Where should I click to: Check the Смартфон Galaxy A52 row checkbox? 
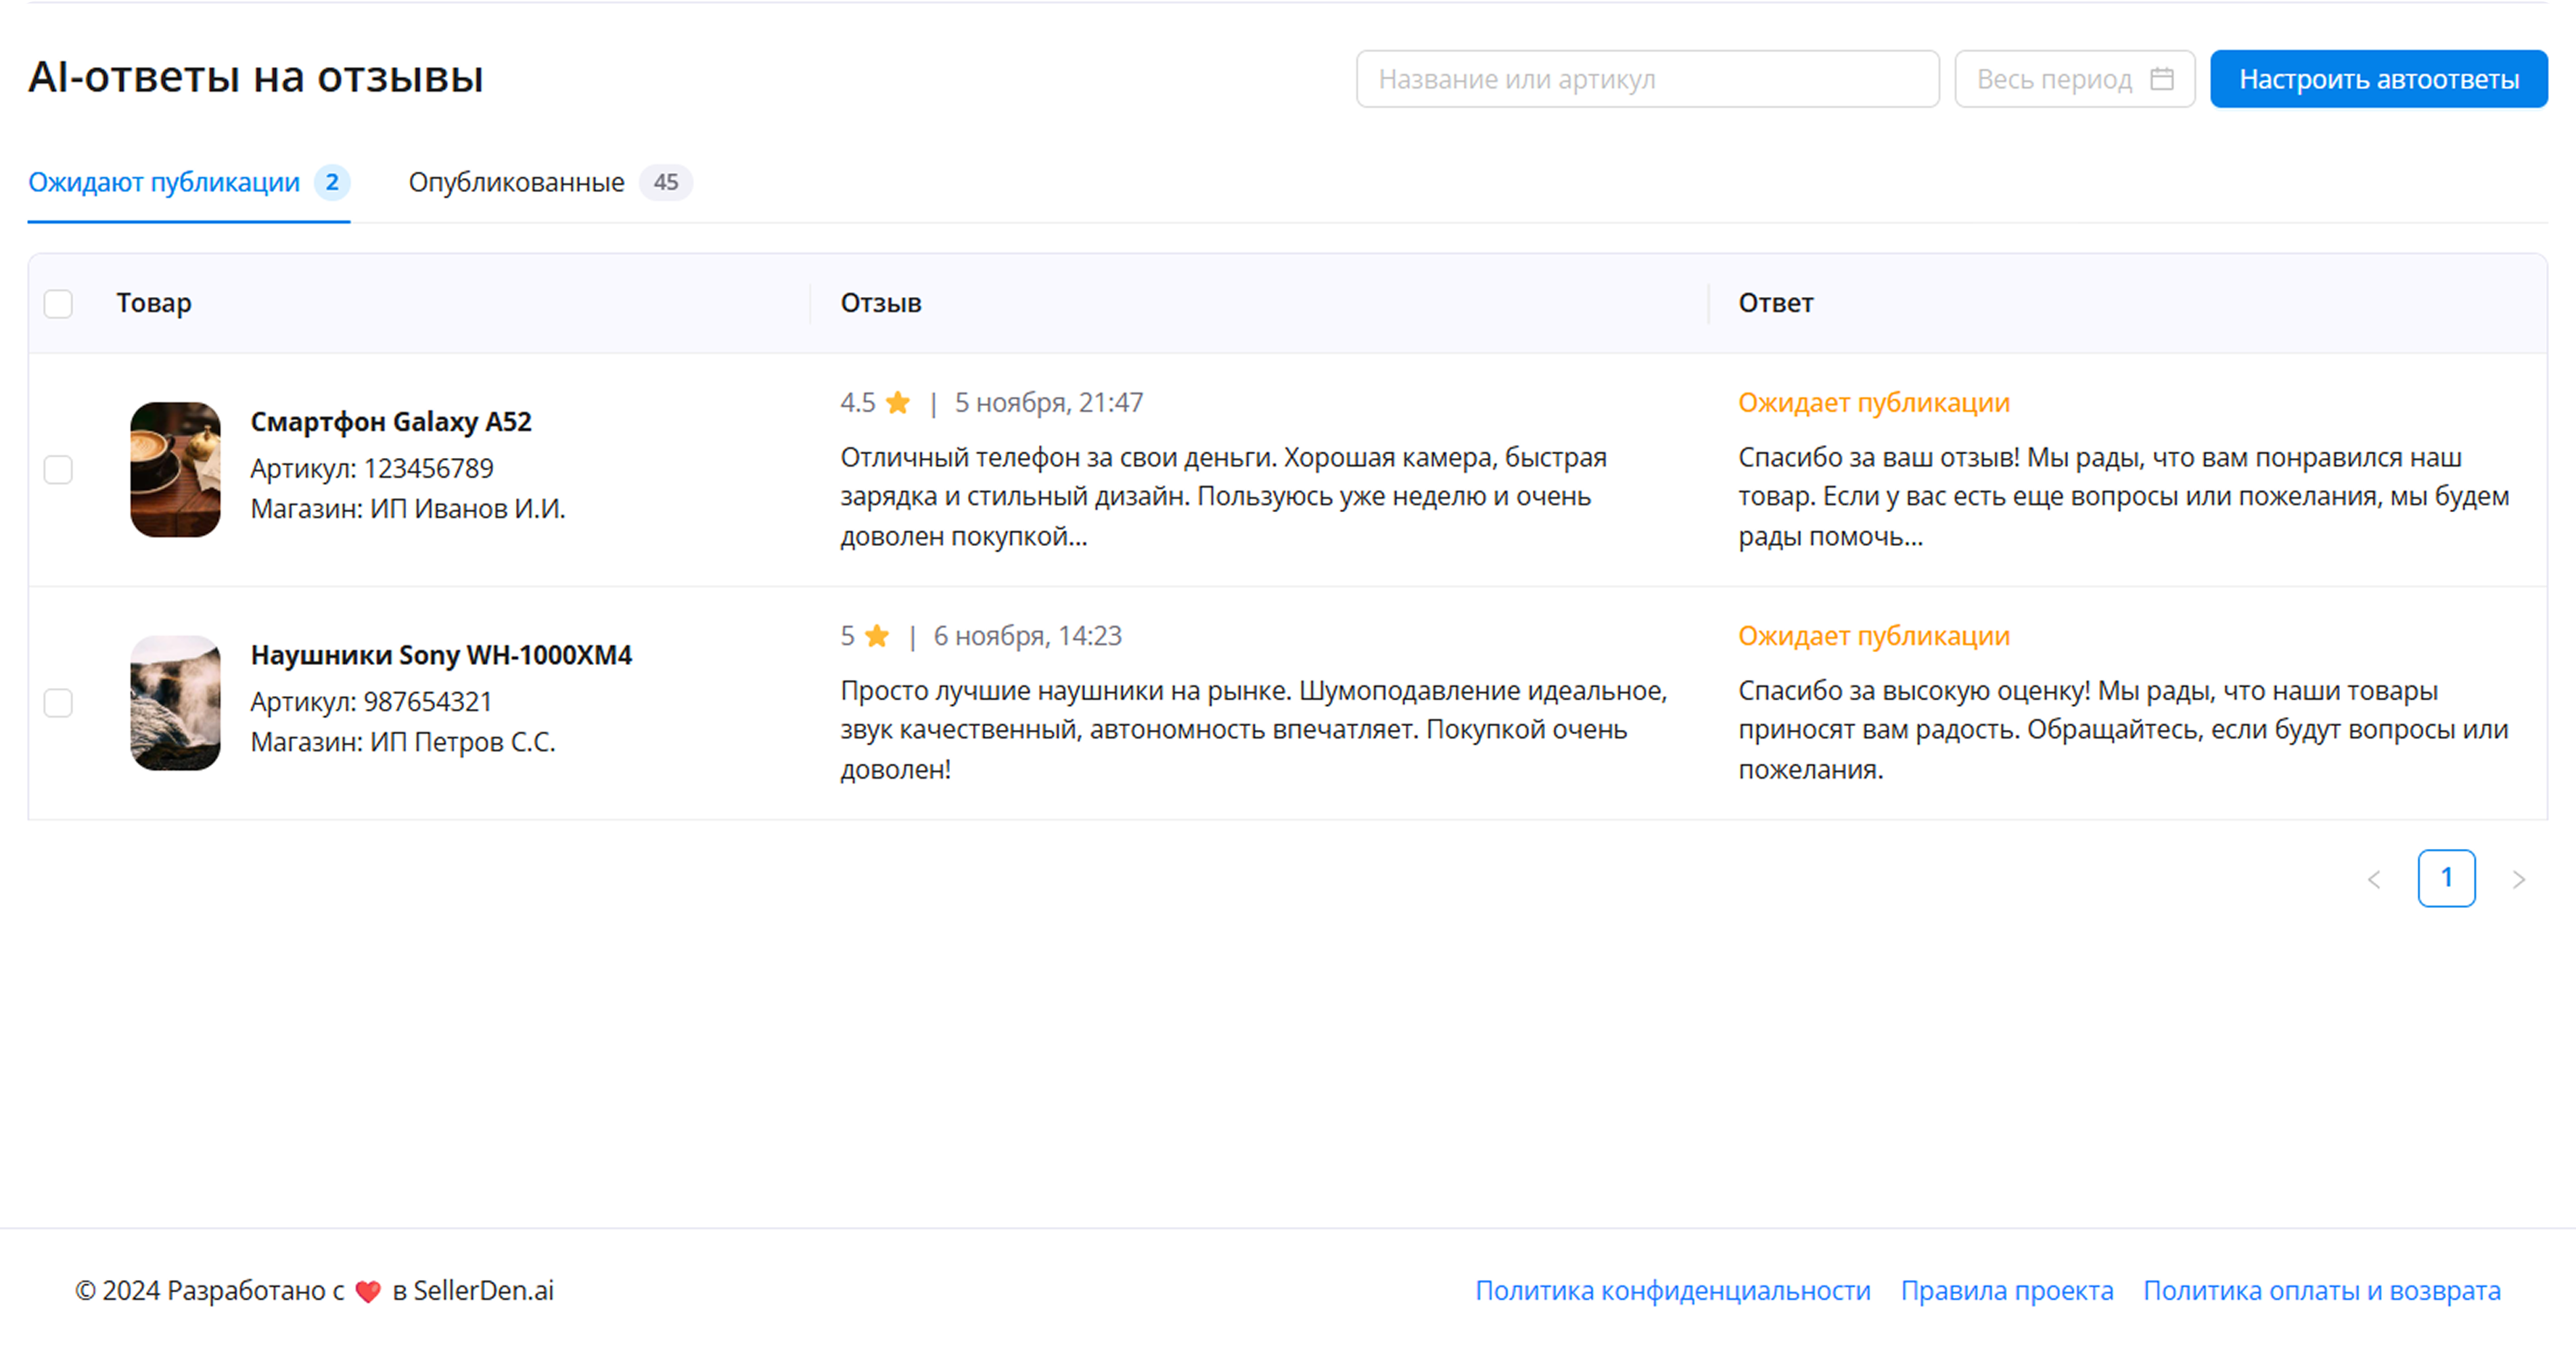[x=59, y=469]
